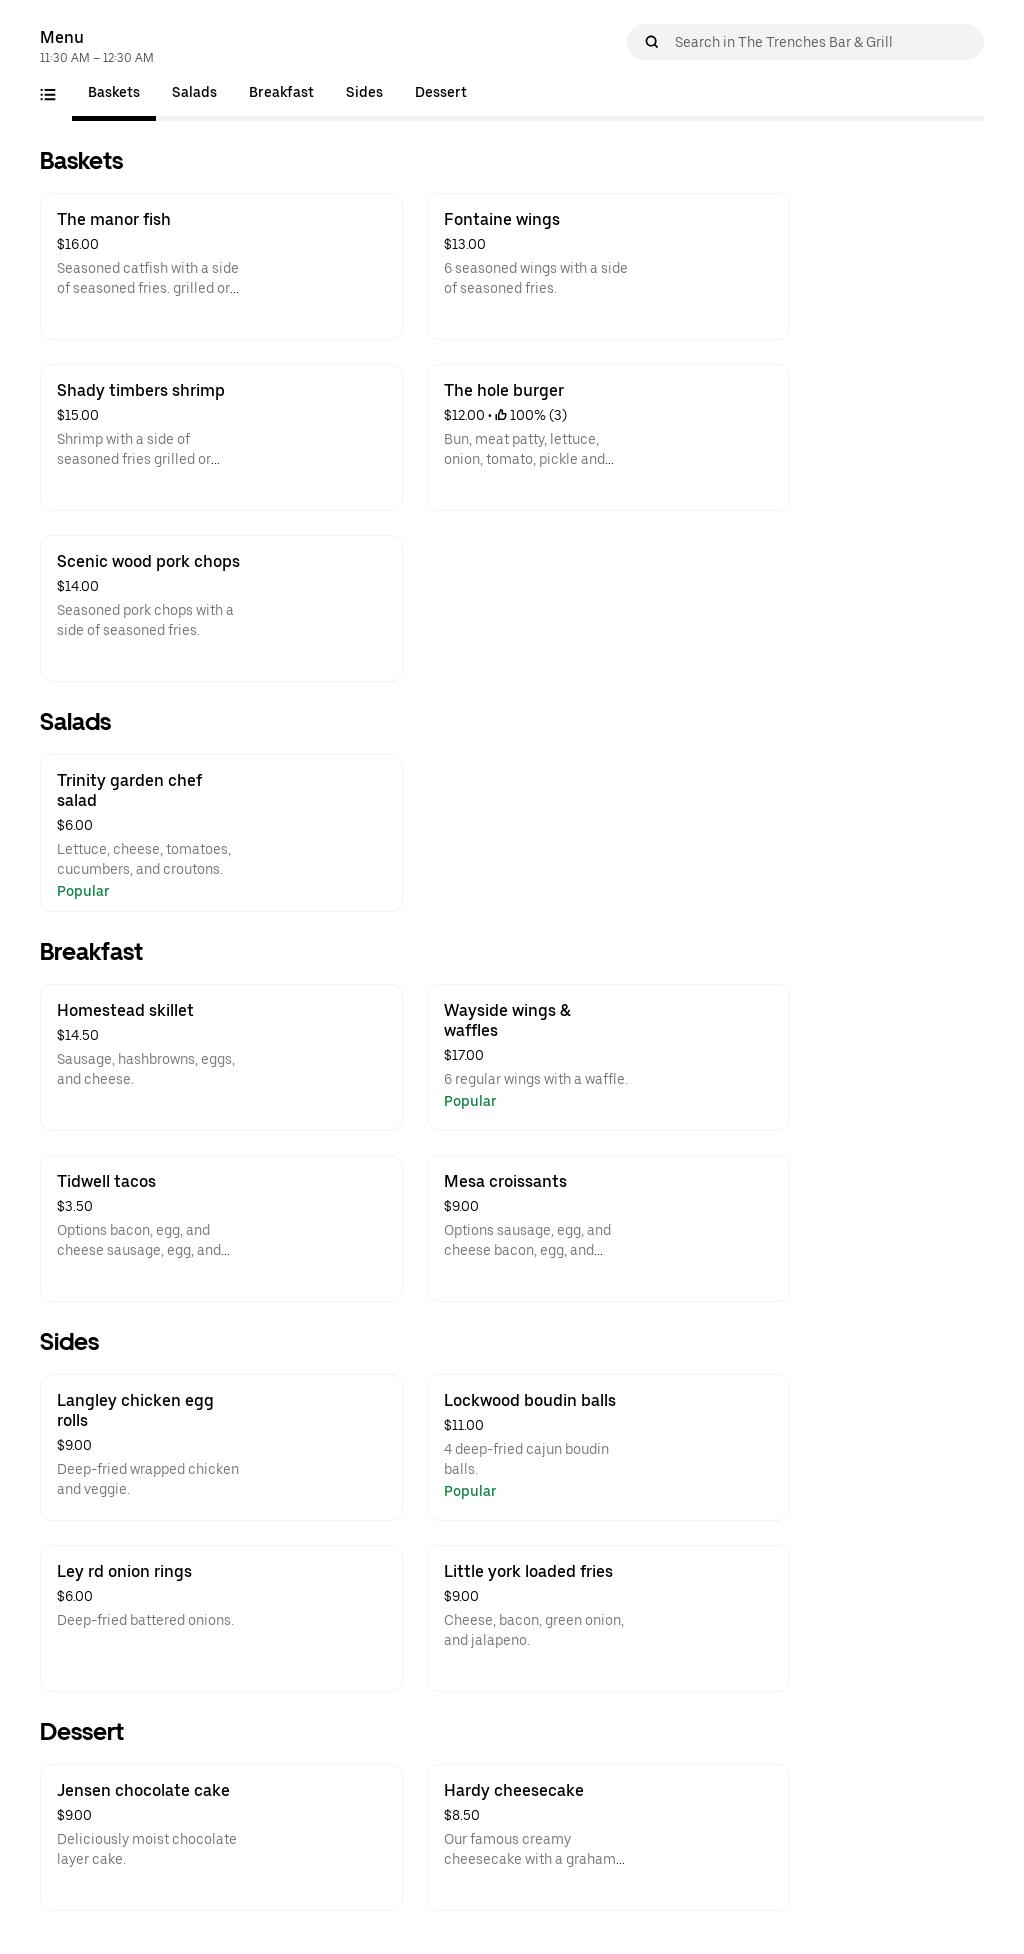
Task: Open The manor fish item
Action: (221, 266)
